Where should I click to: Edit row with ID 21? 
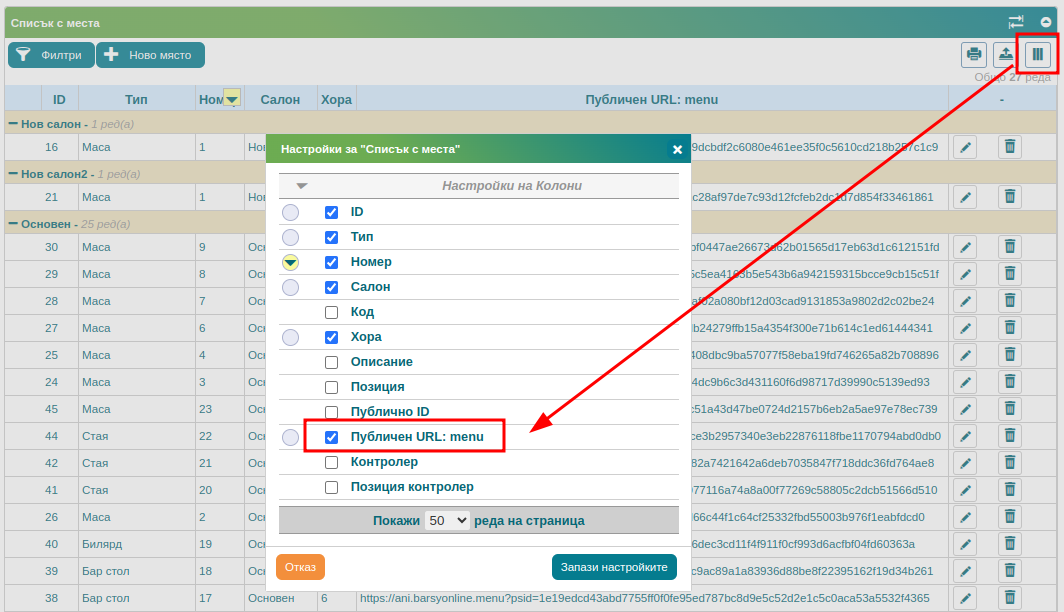point(965,197)
